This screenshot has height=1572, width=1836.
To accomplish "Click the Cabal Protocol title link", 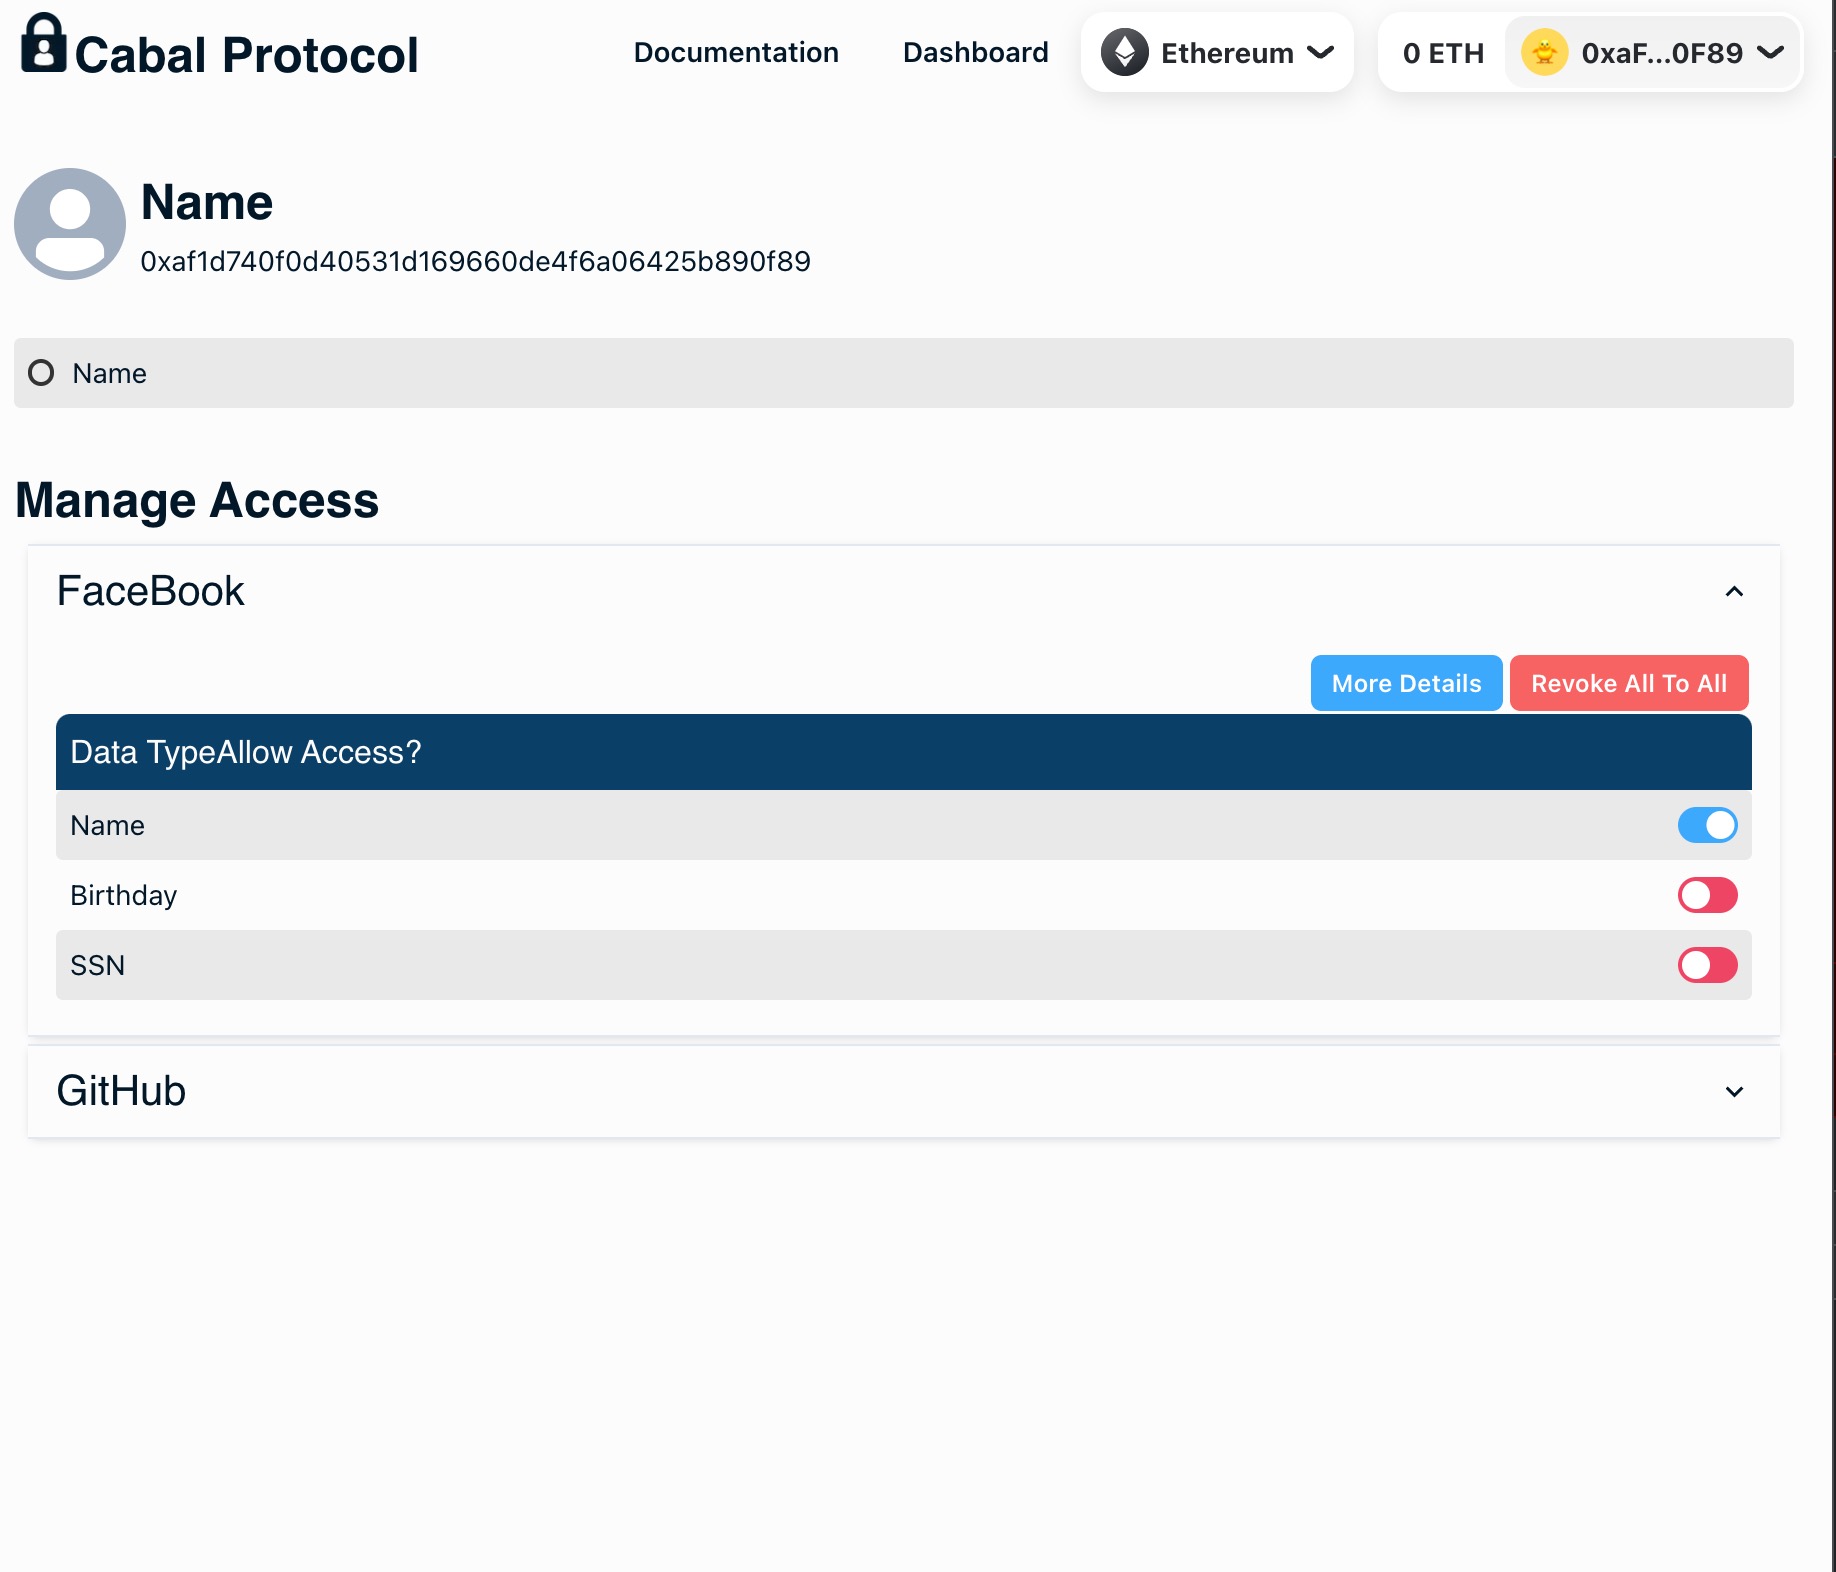I will (x=246, y=54).
